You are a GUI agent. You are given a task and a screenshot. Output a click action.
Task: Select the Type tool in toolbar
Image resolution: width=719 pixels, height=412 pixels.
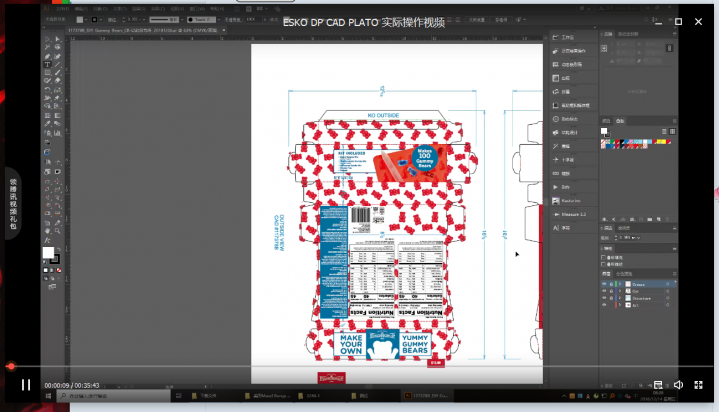[47, 65]
